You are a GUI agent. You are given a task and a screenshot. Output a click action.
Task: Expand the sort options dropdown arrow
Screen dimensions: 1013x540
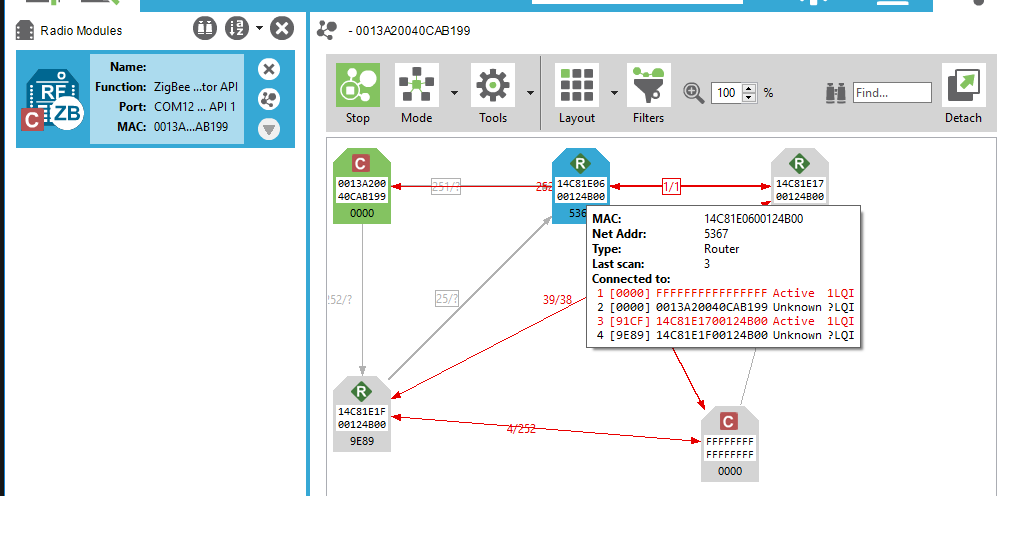(x=259, y=28)
